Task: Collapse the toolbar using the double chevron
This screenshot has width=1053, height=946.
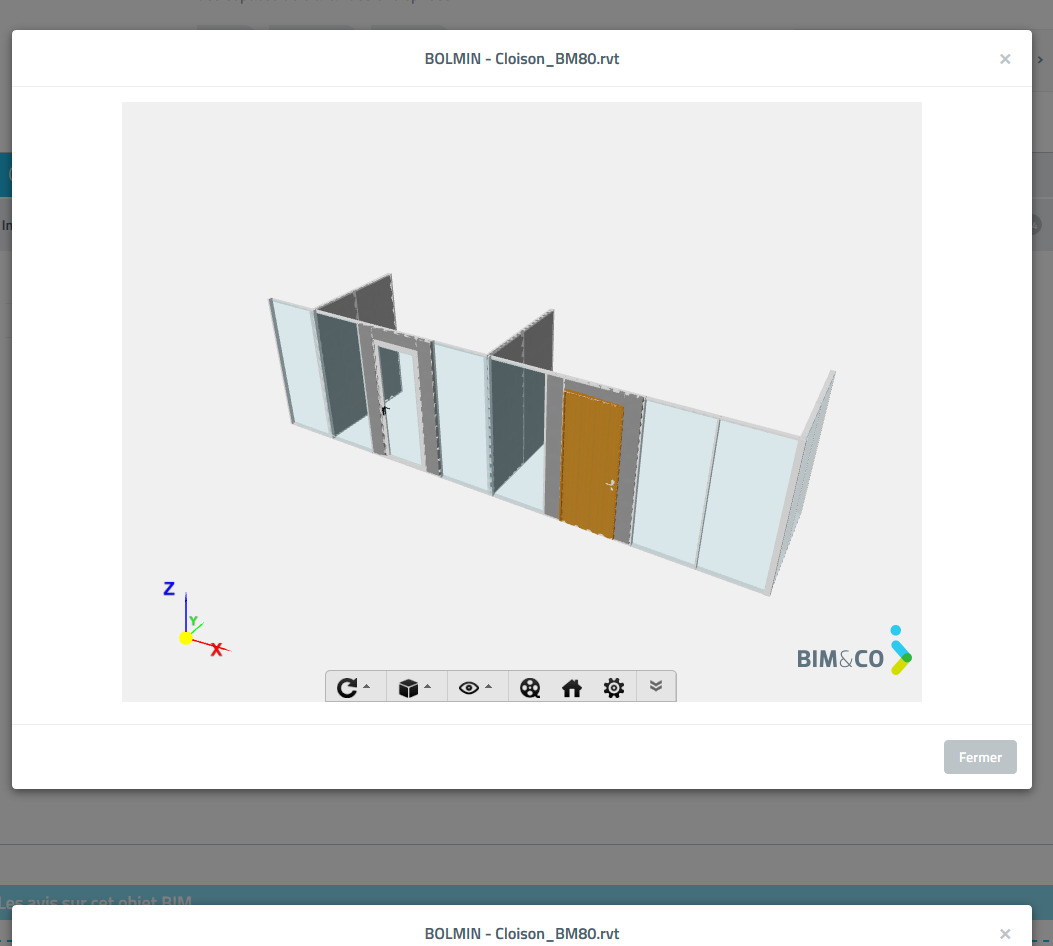Action: click(x=656, y=686)
